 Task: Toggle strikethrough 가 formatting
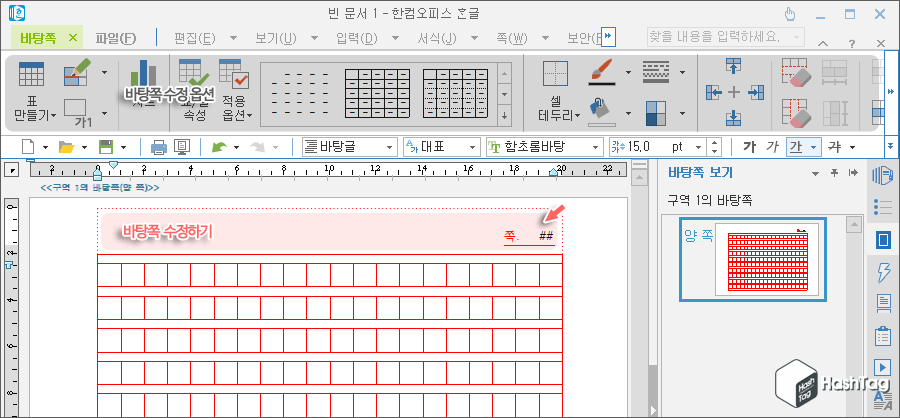[834, 147]
